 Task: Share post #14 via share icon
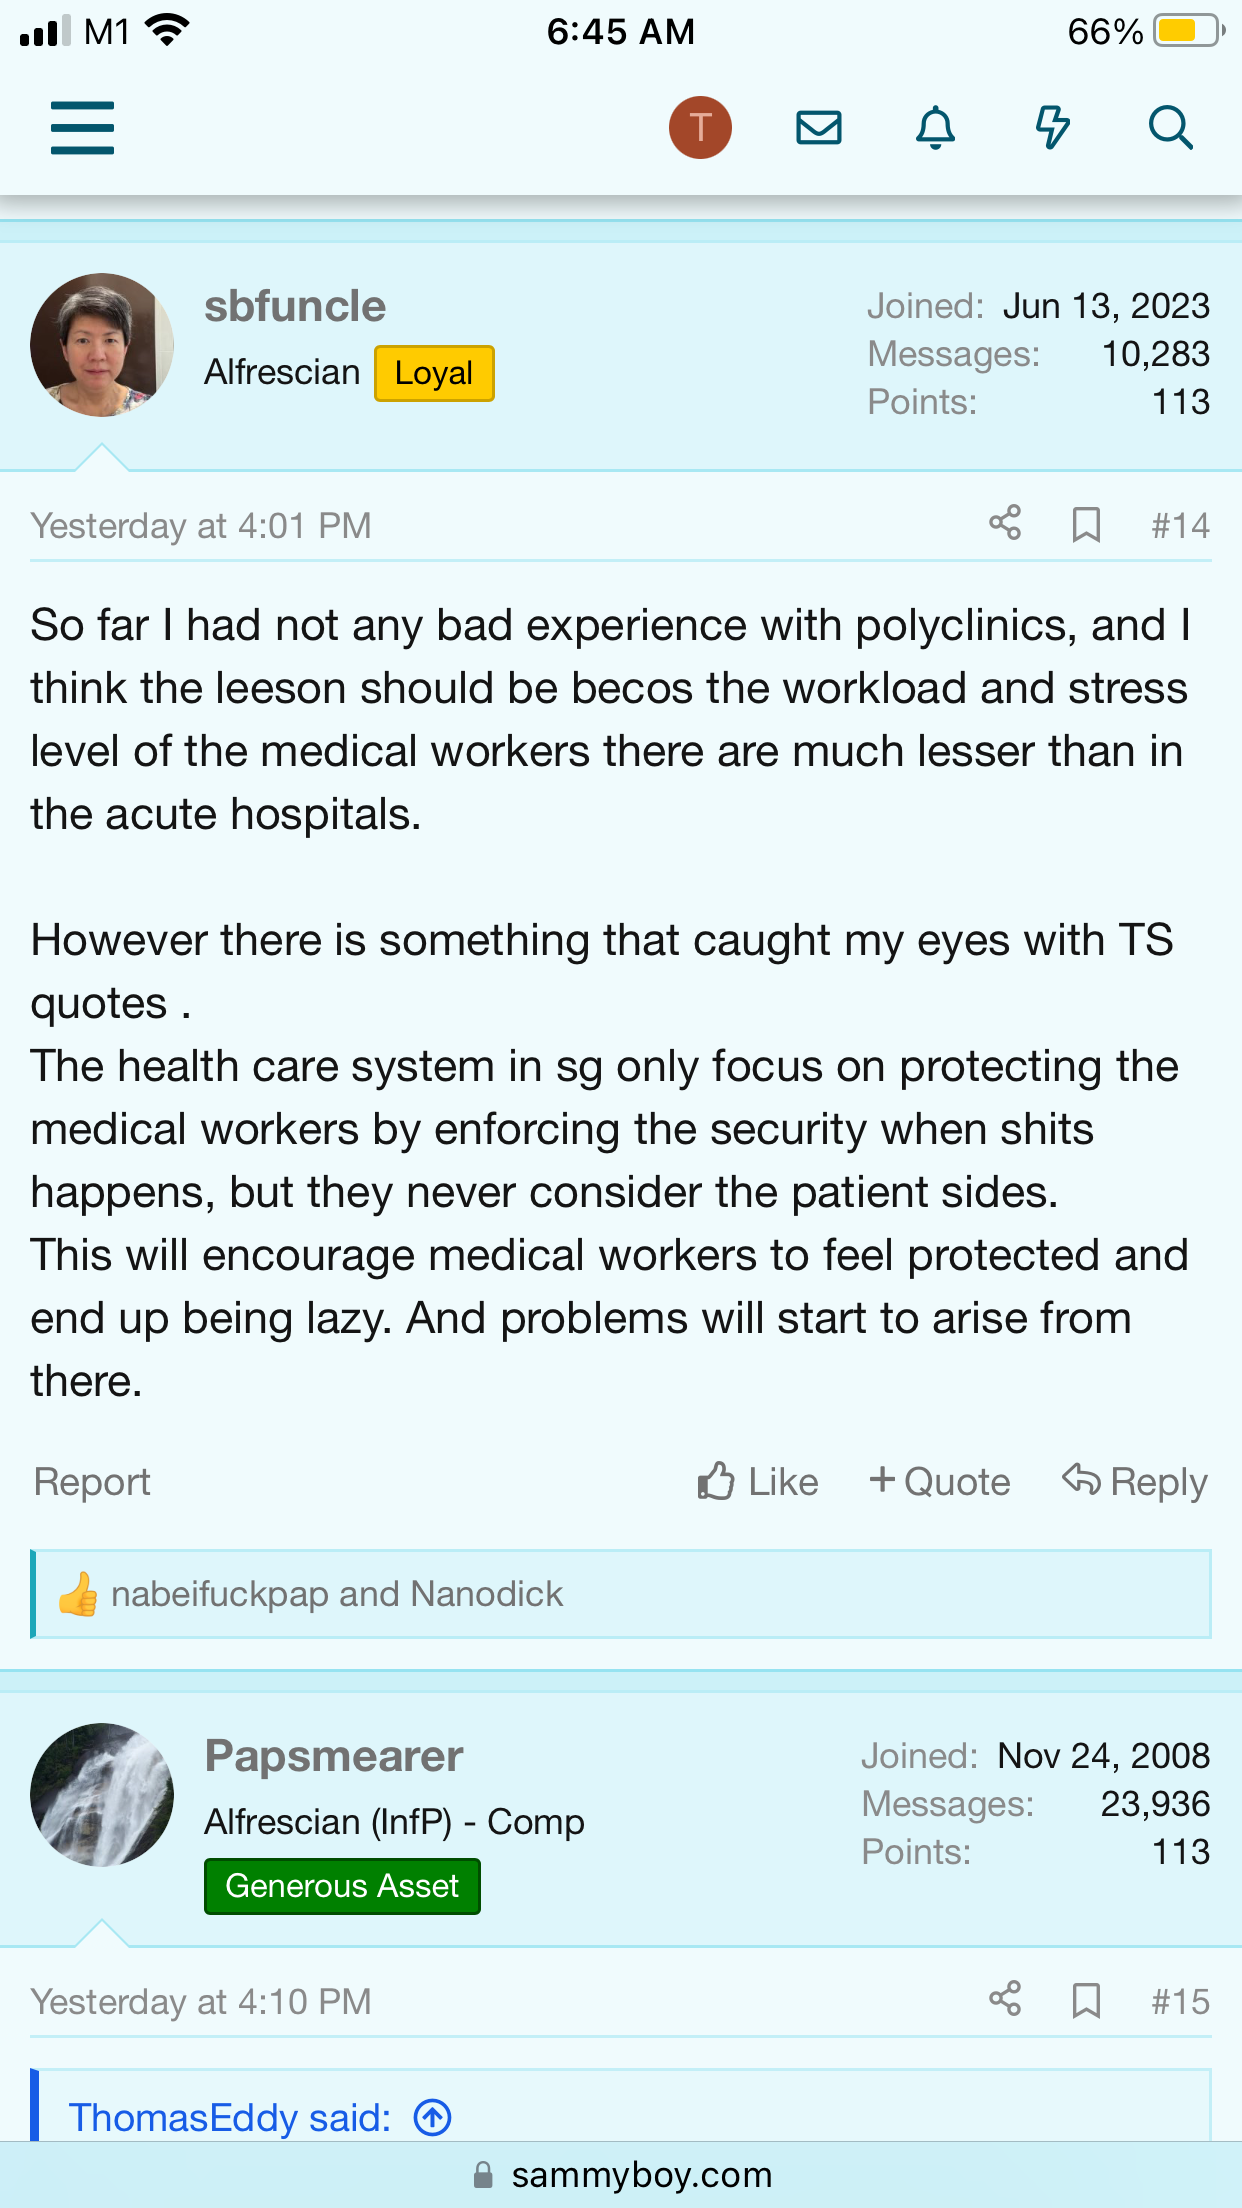[1005, 523]
